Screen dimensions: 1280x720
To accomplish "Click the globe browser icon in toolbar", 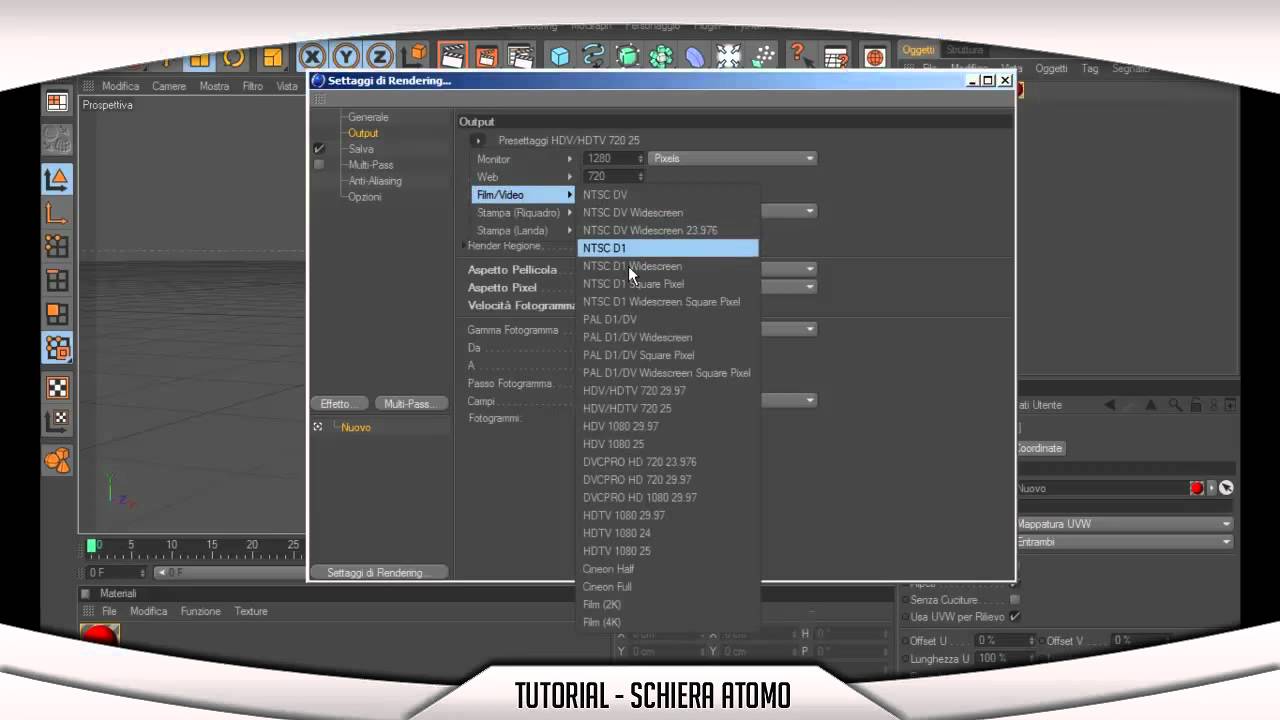I will tap(874, 57).
